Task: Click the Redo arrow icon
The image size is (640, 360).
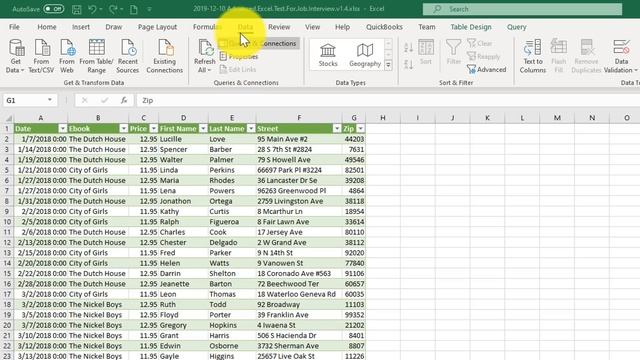Action: [x=113, y=9]
